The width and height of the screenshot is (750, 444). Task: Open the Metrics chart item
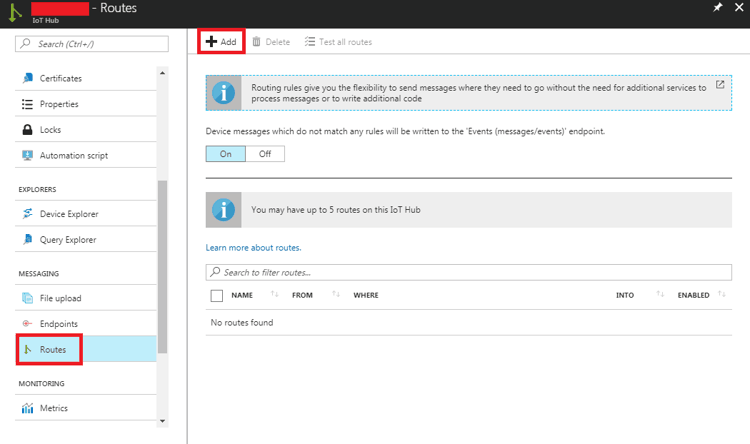[x=53, y=408]
